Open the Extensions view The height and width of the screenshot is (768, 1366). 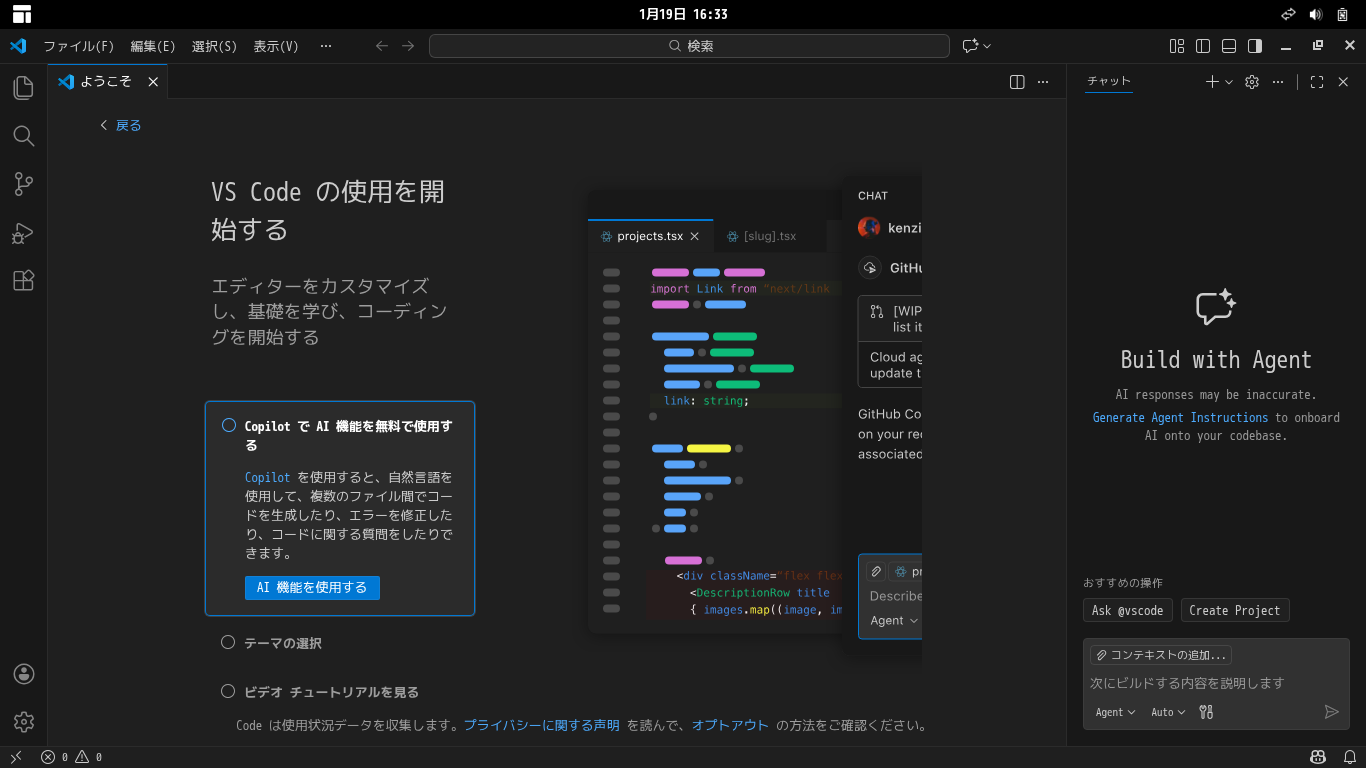23,281
